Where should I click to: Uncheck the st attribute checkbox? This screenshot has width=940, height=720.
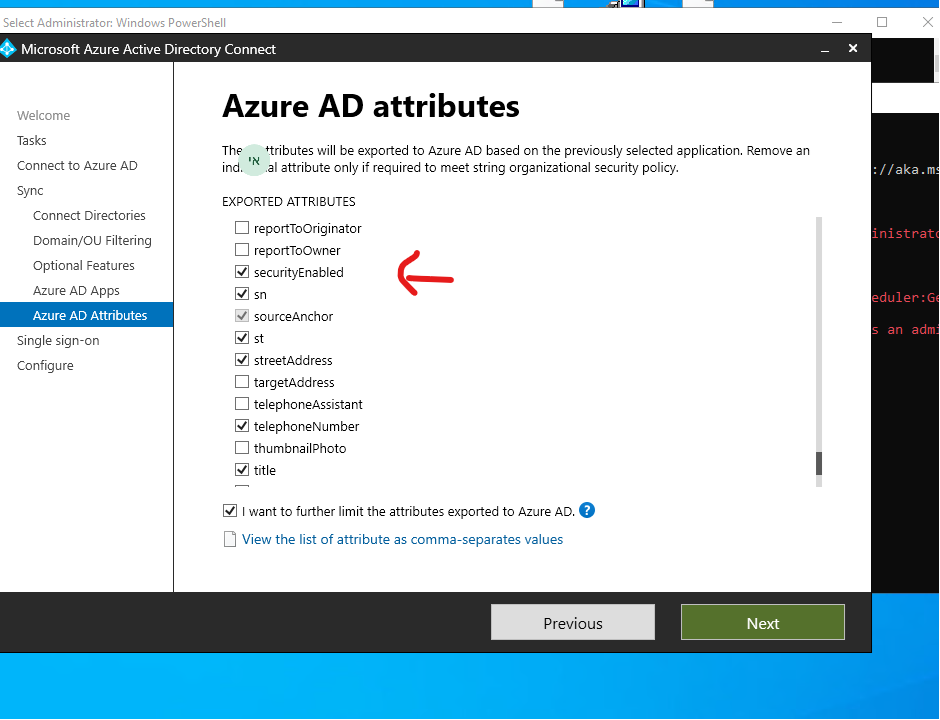pos(242,338)
